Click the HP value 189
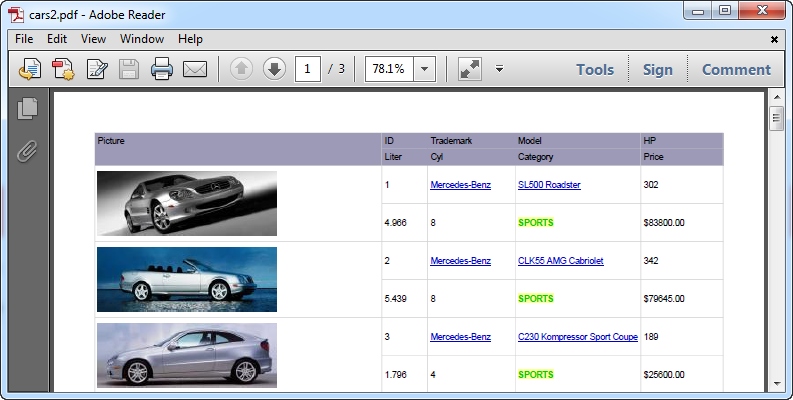 tap(651, 336)
